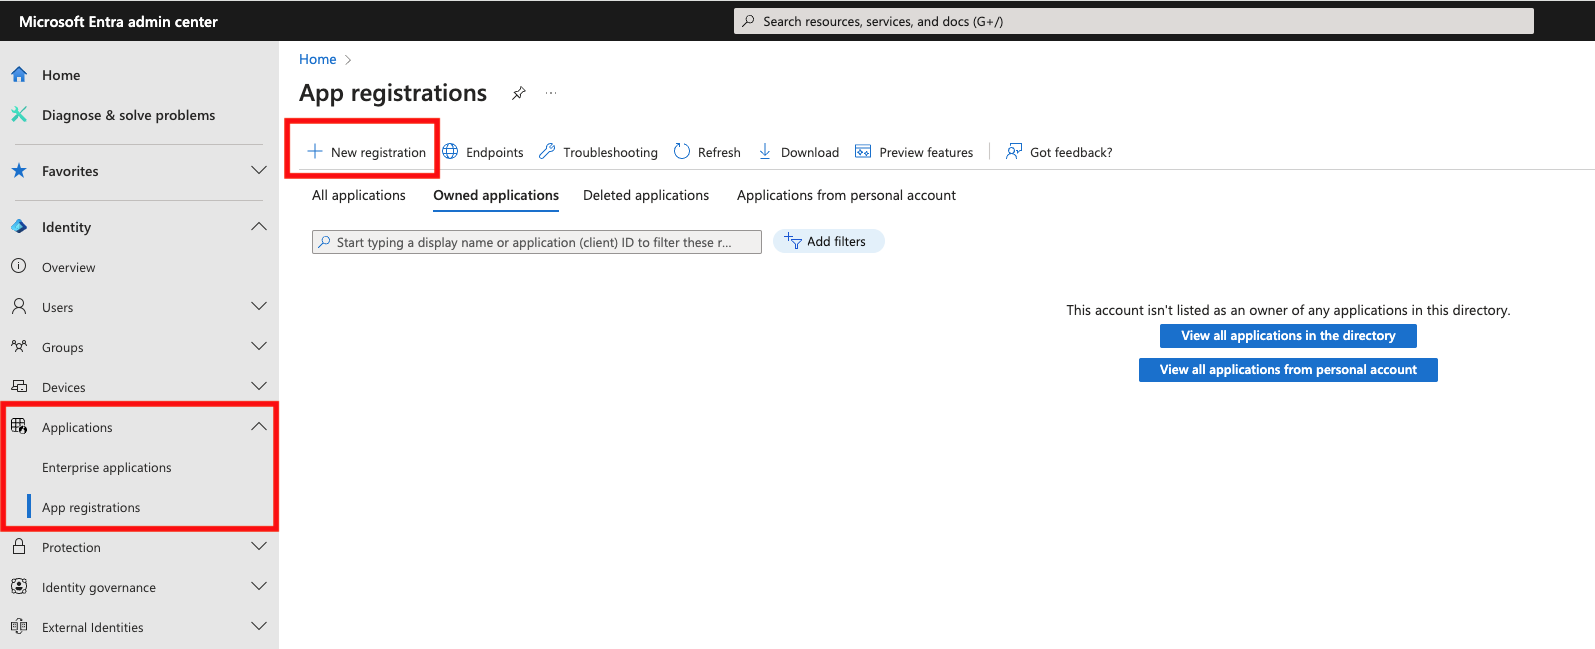Click the Refresh circular arrow icon
1595x649 pixels.
click(682, 151)
